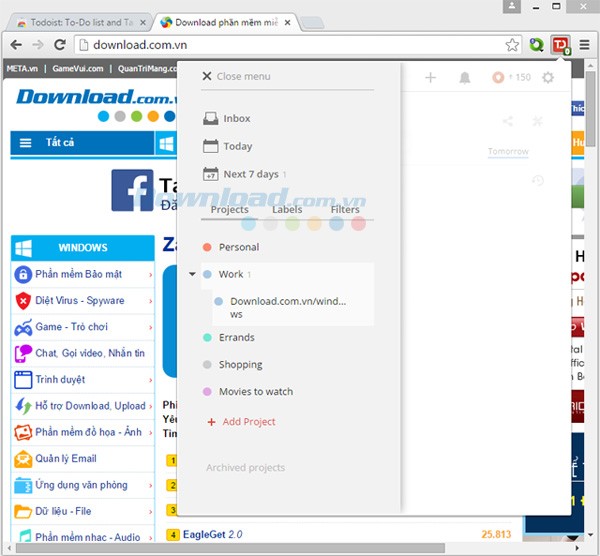
Task: Open the Todoist settings gear
Action: click(x=547, y=78)
